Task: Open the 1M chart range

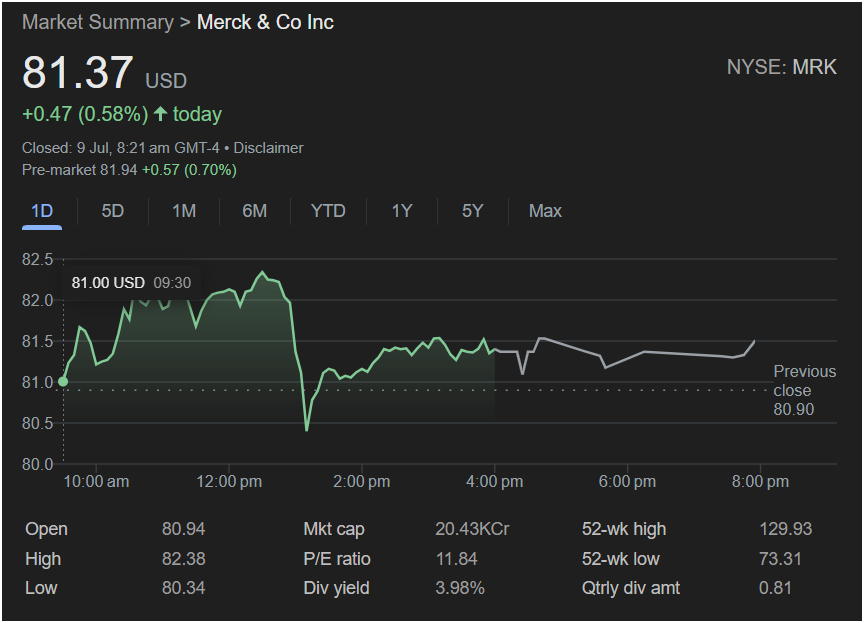Action: (x=183, y=211)
